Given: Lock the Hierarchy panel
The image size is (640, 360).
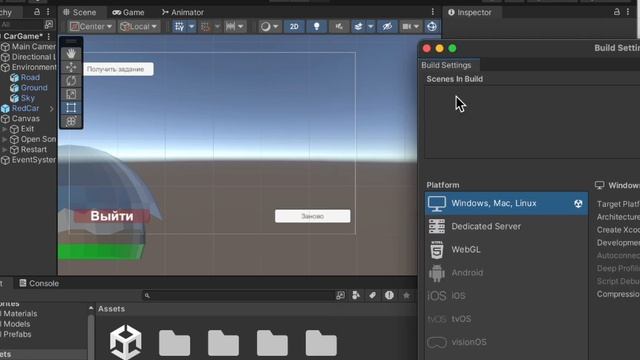Looking at the screenshot, I should pyautogui.click(x=37, y=12).
